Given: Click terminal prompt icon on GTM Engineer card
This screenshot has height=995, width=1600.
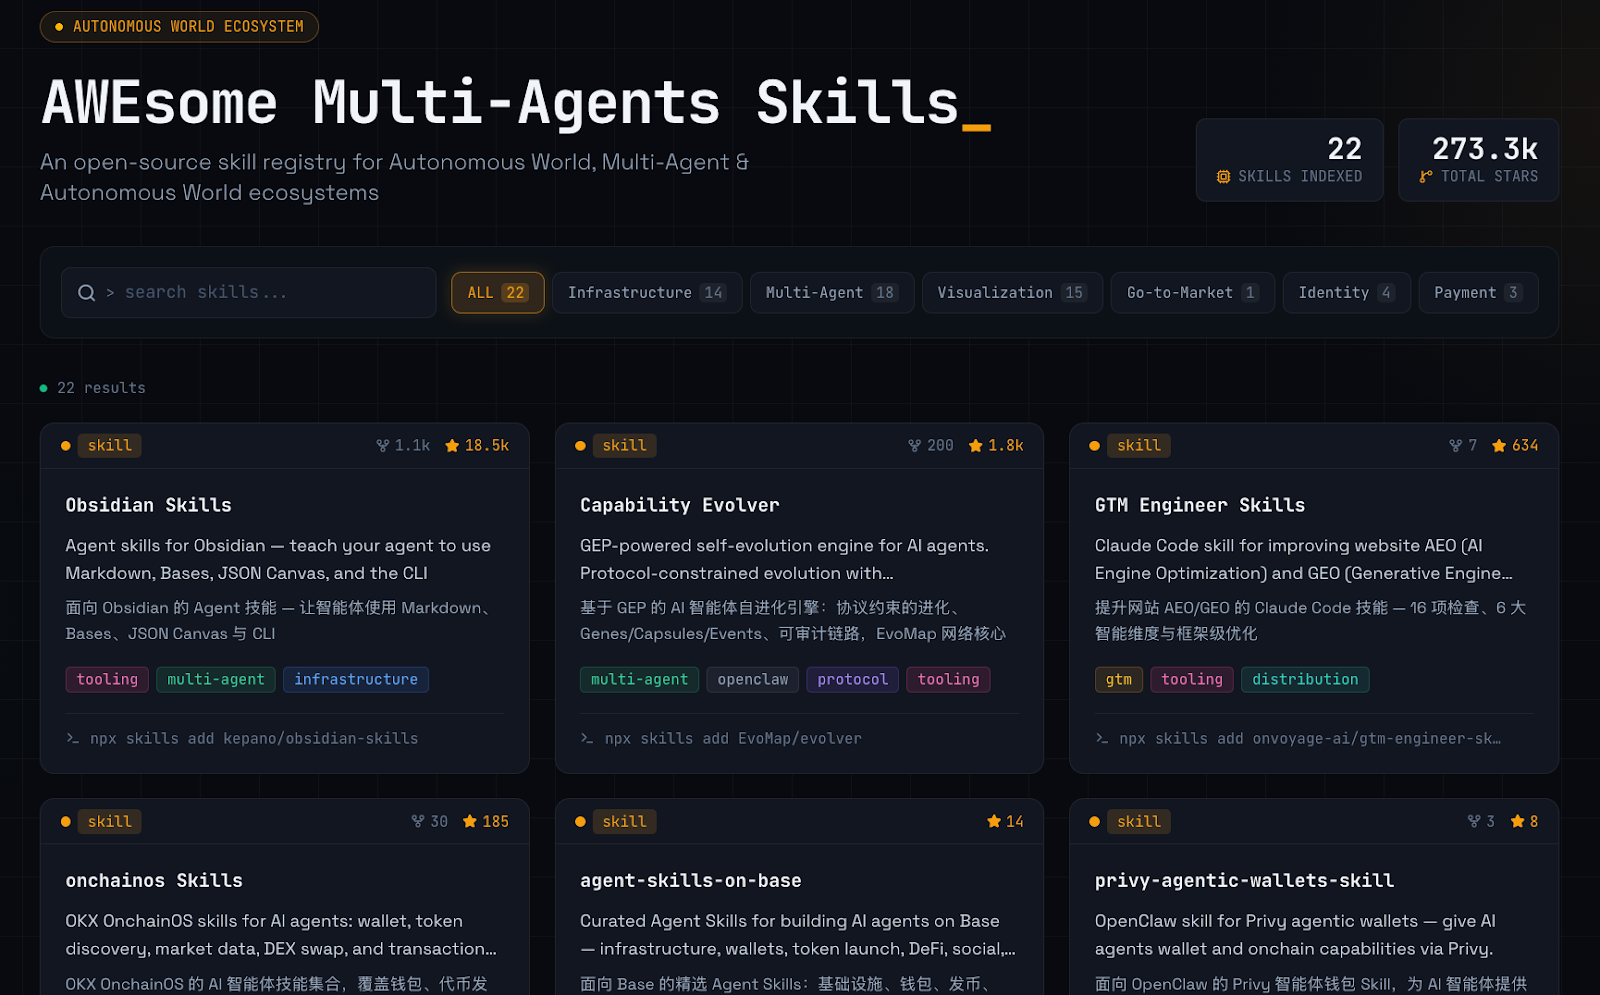Looking at the screenshot, I should pos(1102,739).
